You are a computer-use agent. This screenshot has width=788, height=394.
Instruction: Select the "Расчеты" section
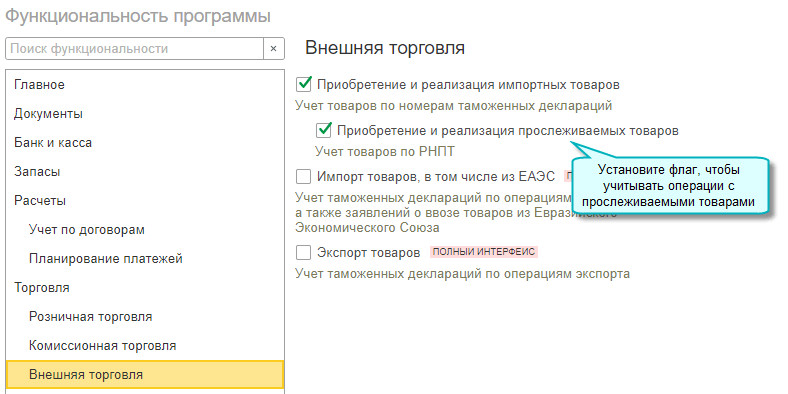pos(145,201)
